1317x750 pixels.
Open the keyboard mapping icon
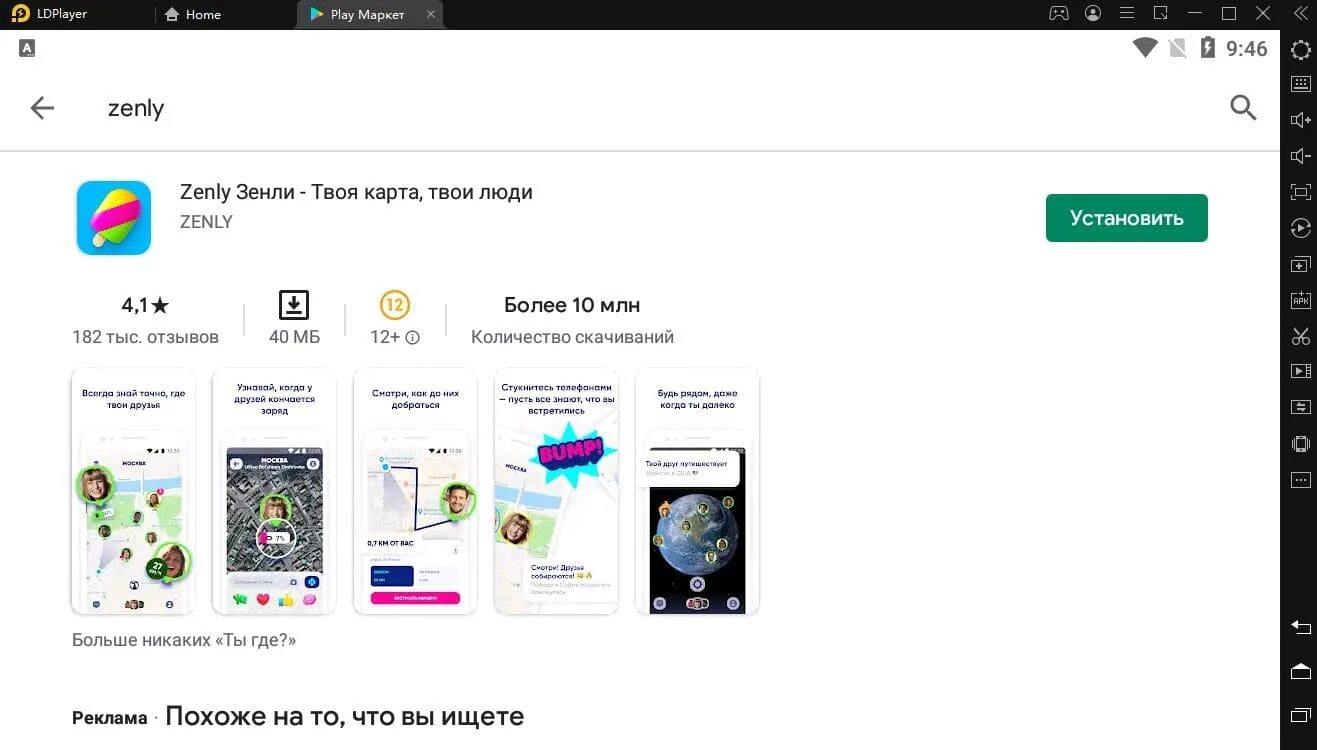coord(1300,84)
